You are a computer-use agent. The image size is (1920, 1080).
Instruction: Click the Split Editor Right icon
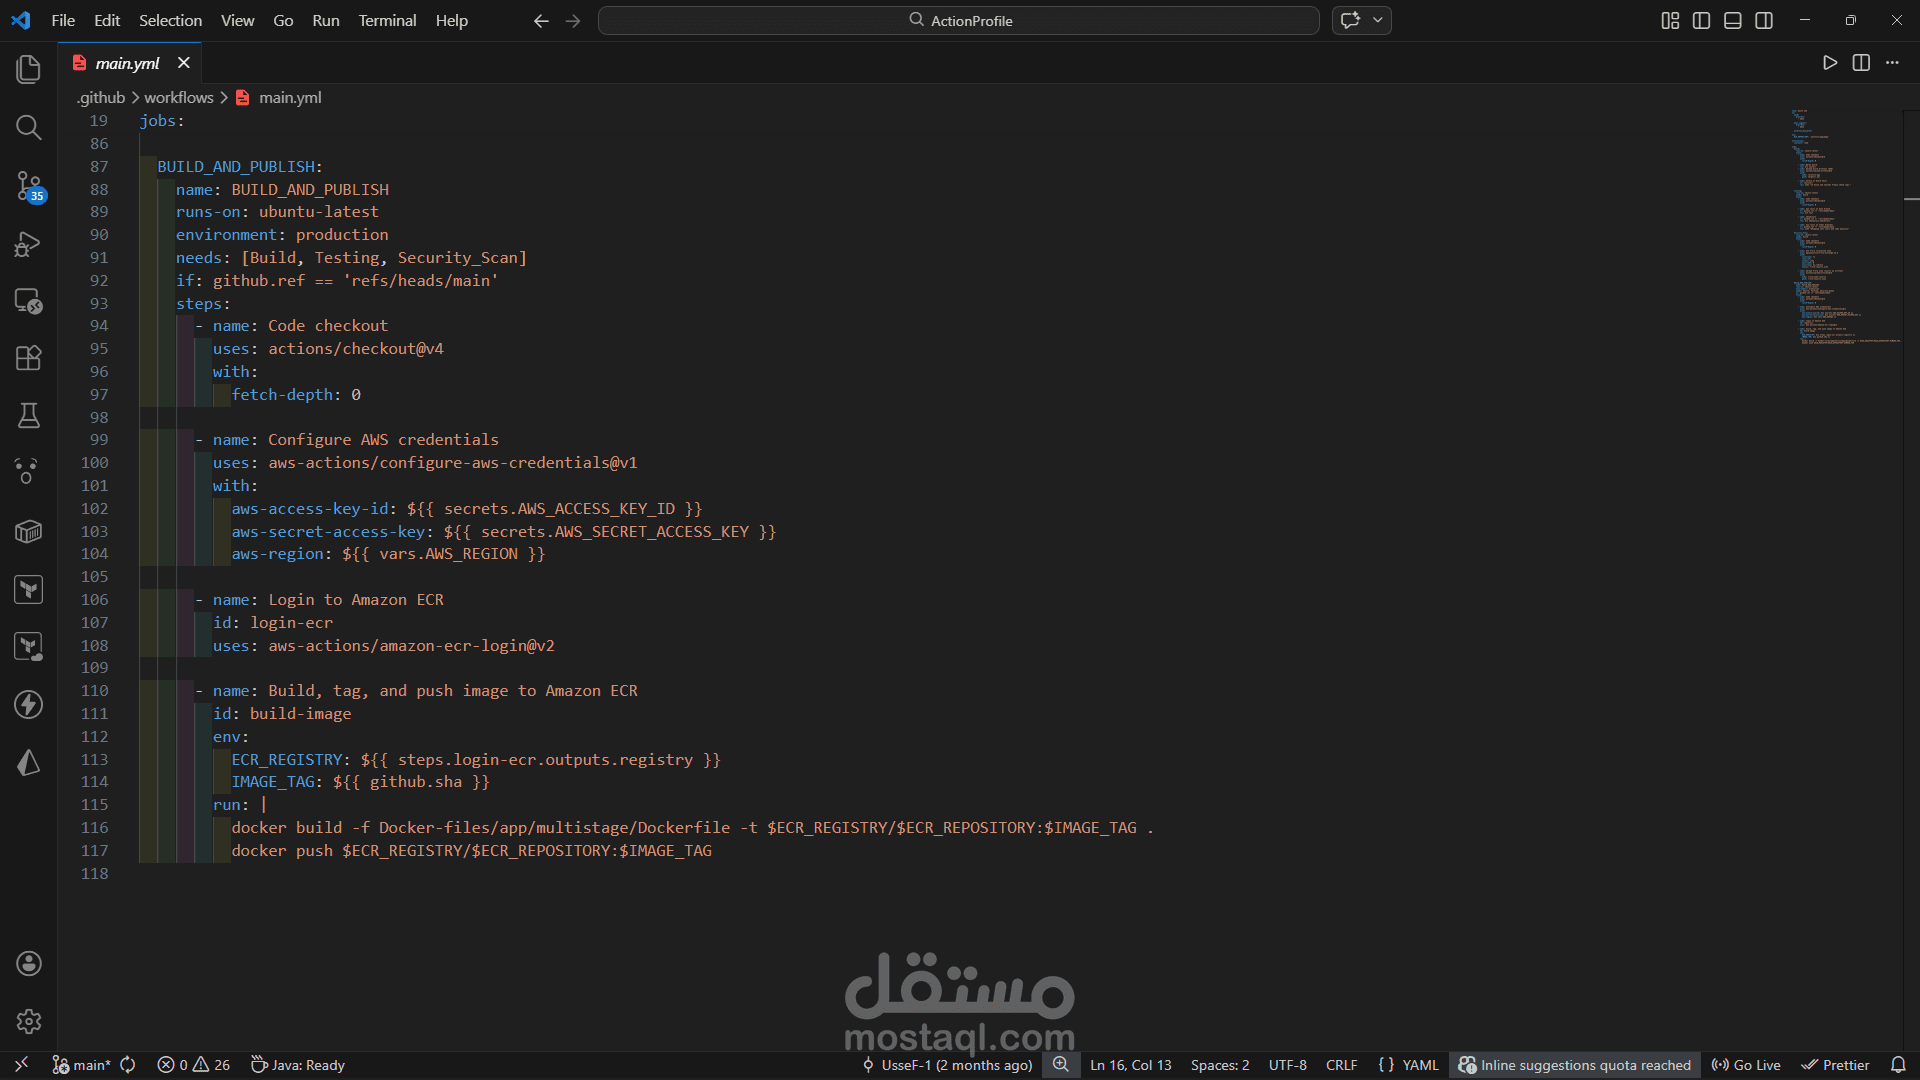(1860, 63)
